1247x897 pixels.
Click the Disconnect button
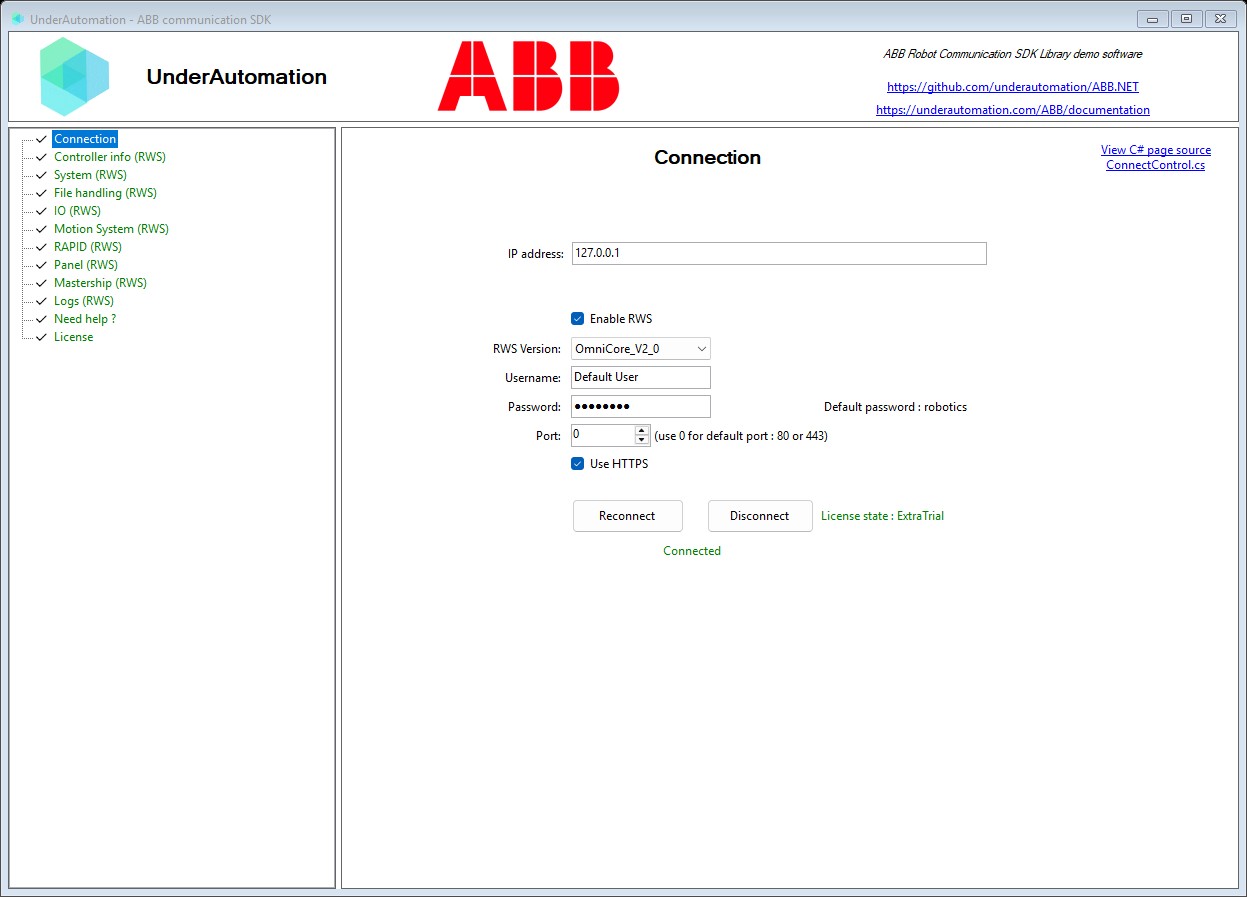[759, 516]
